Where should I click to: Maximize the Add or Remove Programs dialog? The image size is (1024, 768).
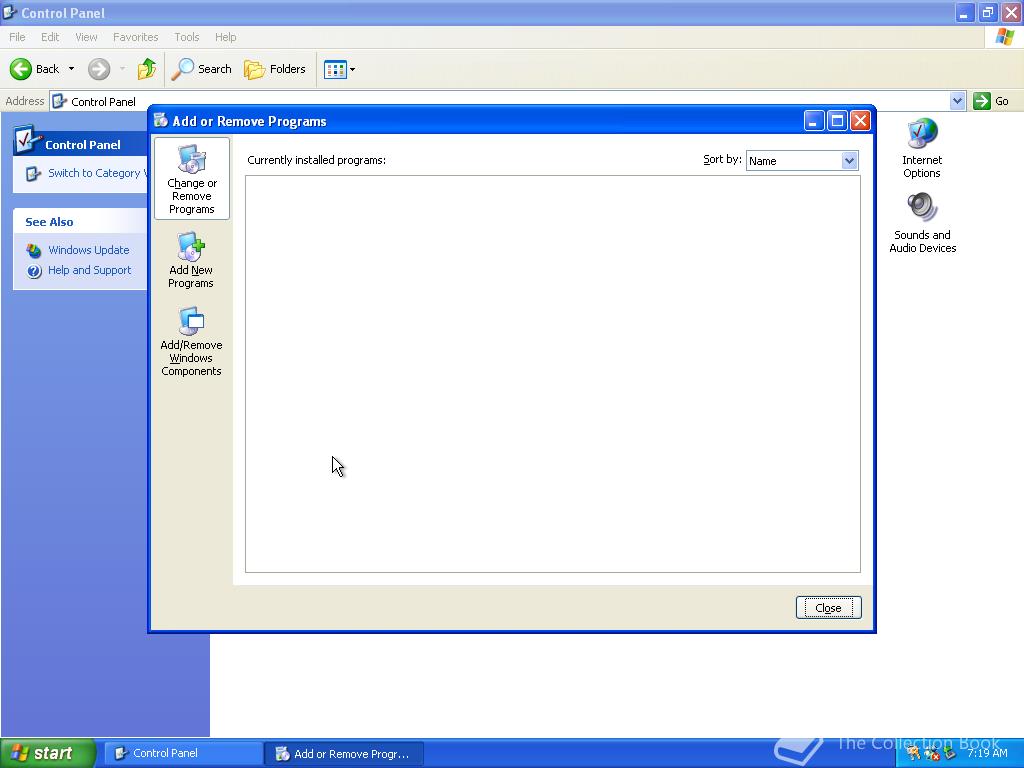[837, 121]
